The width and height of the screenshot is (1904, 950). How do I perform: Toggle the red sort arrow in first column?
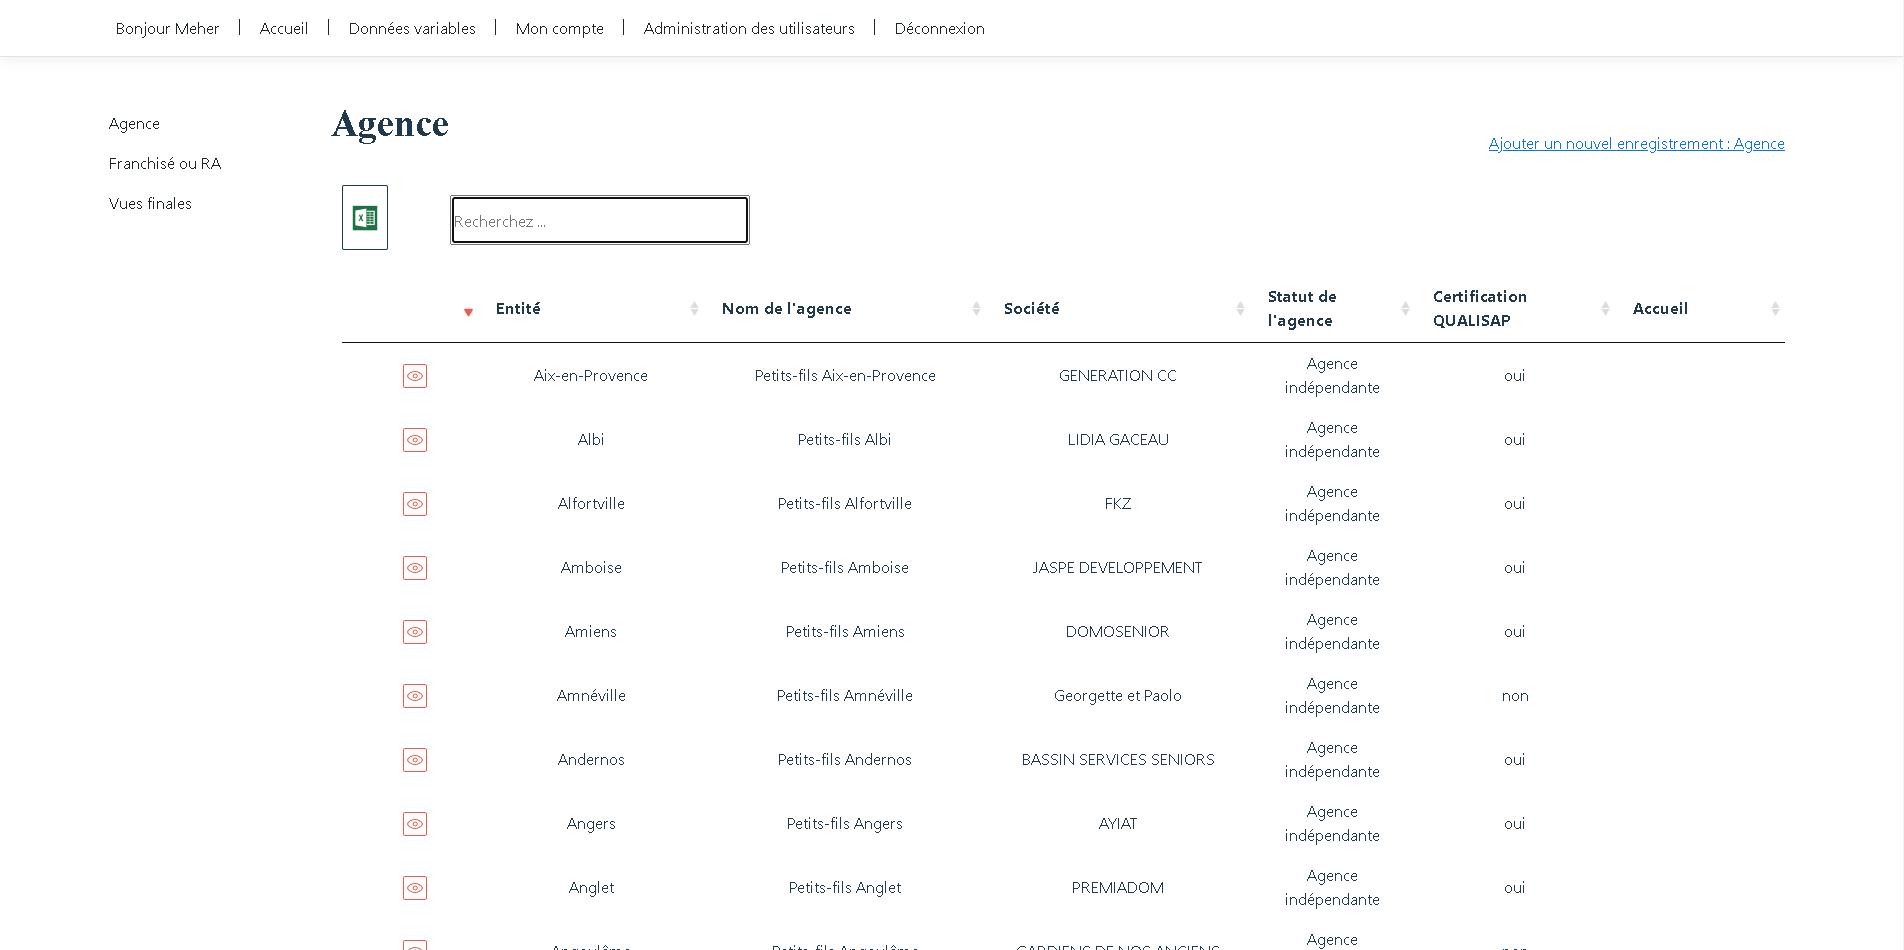click(x=468, y=312)
